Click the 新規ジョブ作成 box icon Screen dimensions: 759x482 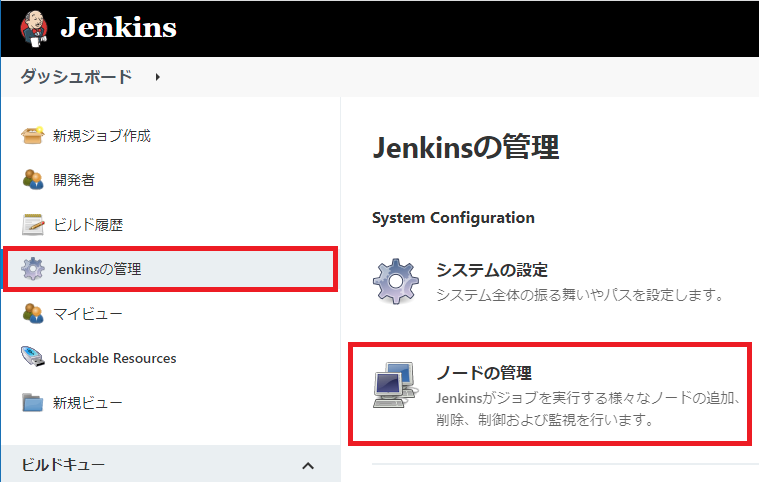pyautogui.click(x=32, y=136)
